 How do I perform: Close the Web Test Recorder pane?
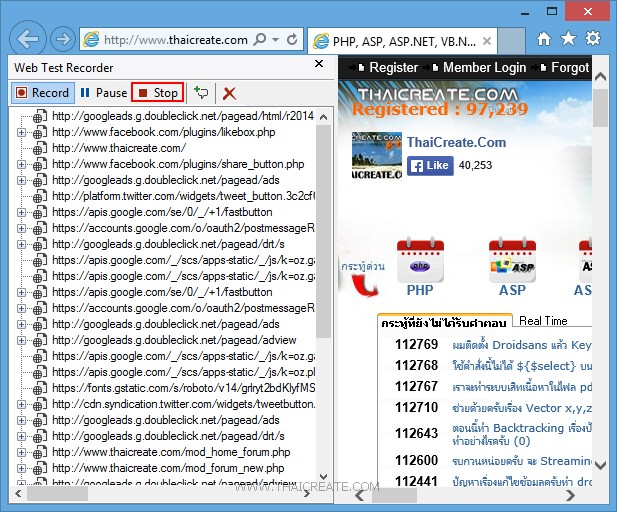319,63
